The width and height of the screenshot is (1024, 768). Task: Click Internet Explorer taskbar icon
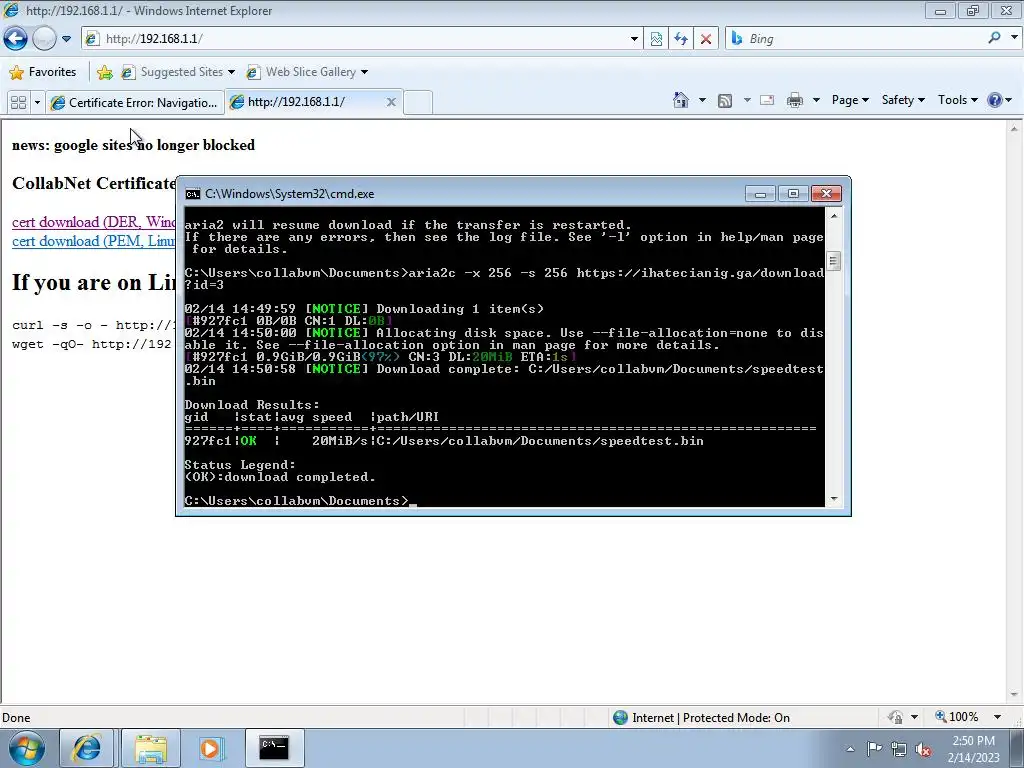pyautogui.click(x=87, y=748)
